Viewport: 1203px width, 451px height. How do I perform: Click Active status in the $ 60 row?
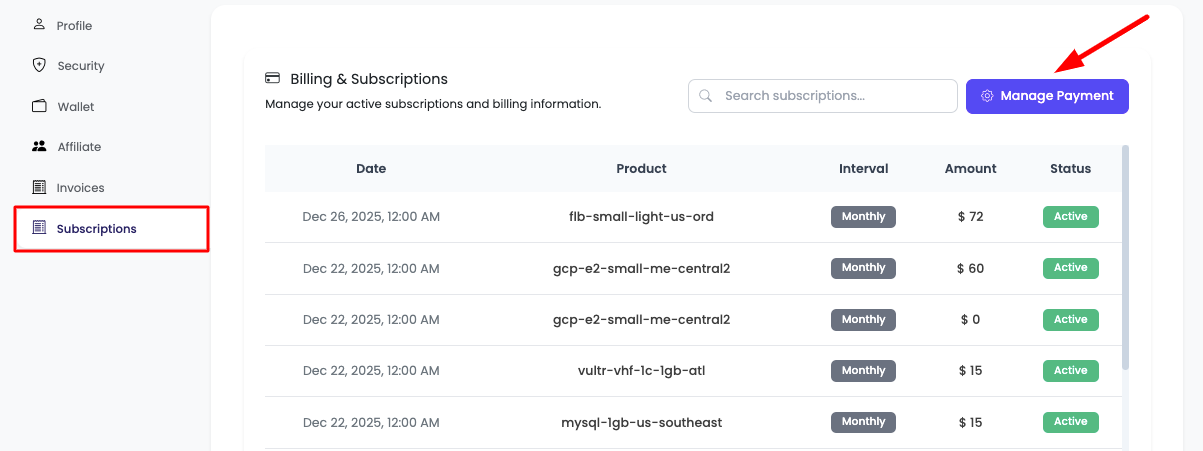tap(1071, 268)
